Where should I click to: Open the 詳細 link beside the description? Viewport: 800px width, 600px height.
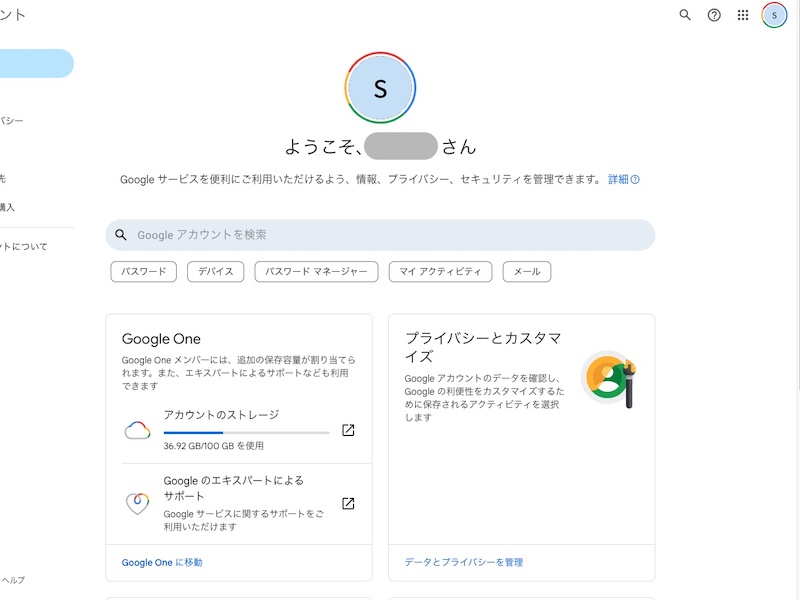click(x=619, y=179)
